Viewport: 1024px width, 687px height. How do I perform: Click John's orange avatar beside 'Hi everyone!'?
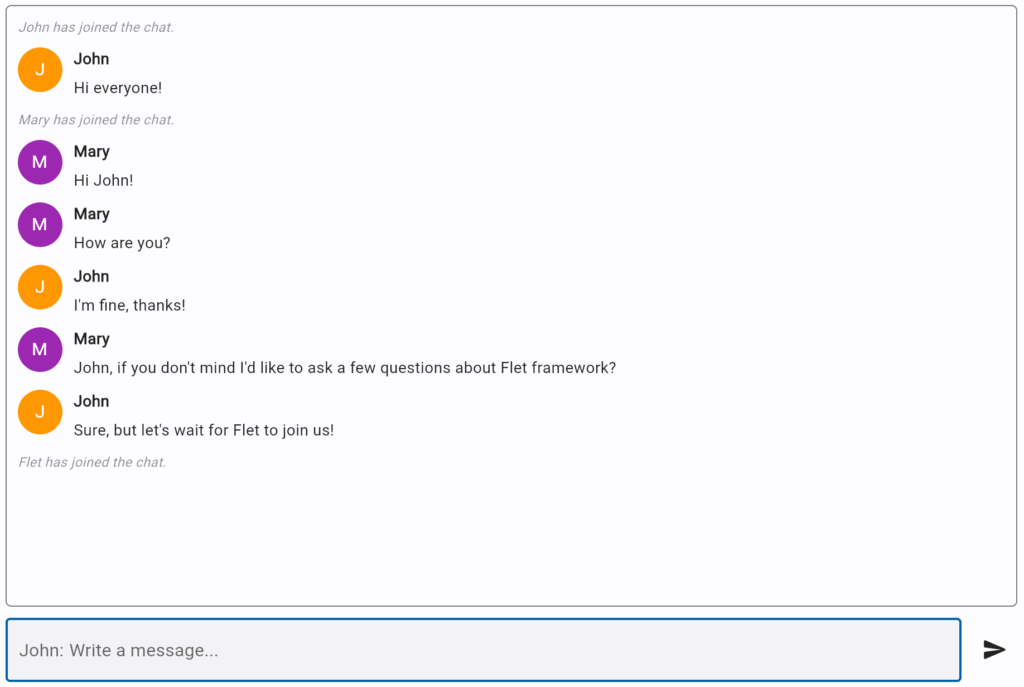[40, 70]
